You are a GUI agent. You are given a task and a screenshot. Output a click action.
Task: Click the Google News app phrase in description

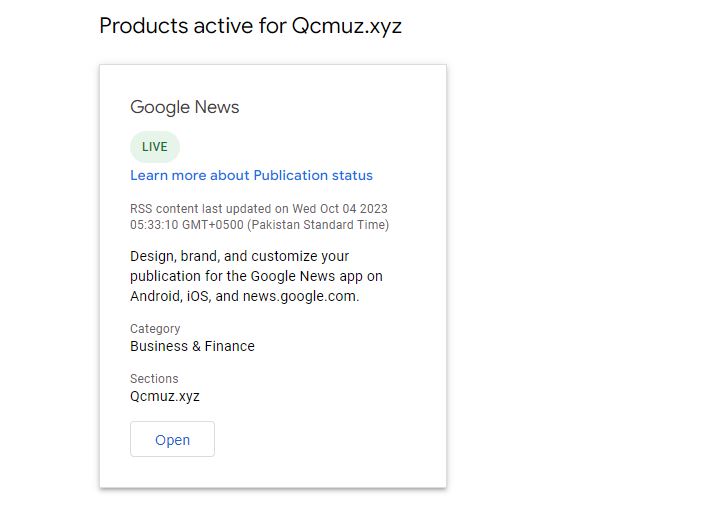(x=319, y=276)
